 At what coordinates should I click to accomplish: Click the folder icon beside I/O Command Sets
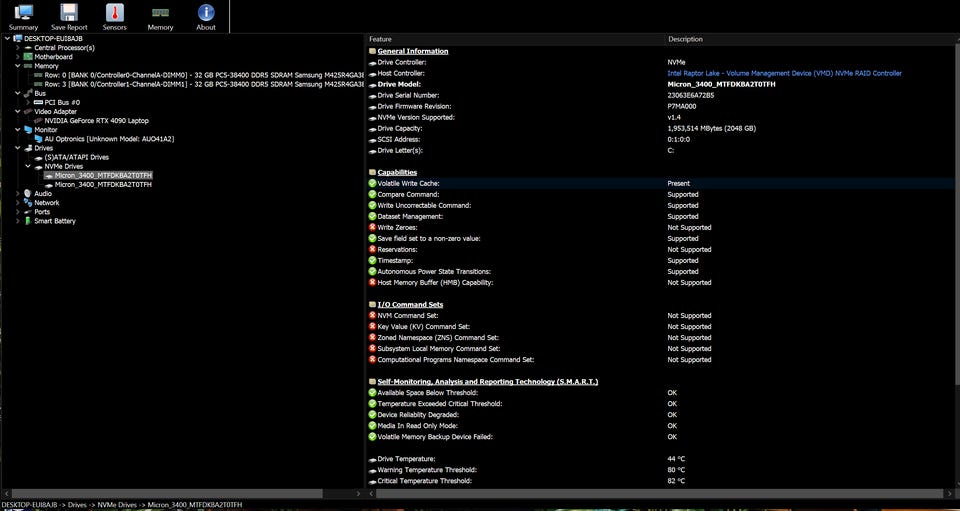click(372, 305)
